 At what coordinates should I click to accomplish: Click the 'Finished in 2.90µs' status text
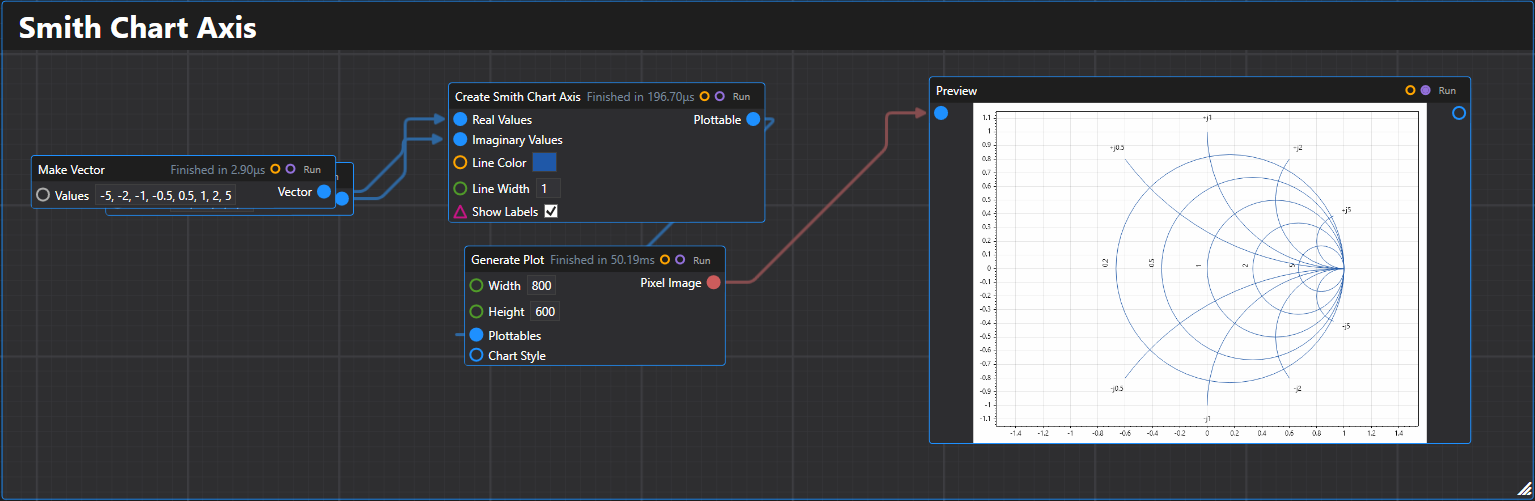[217, 170]
